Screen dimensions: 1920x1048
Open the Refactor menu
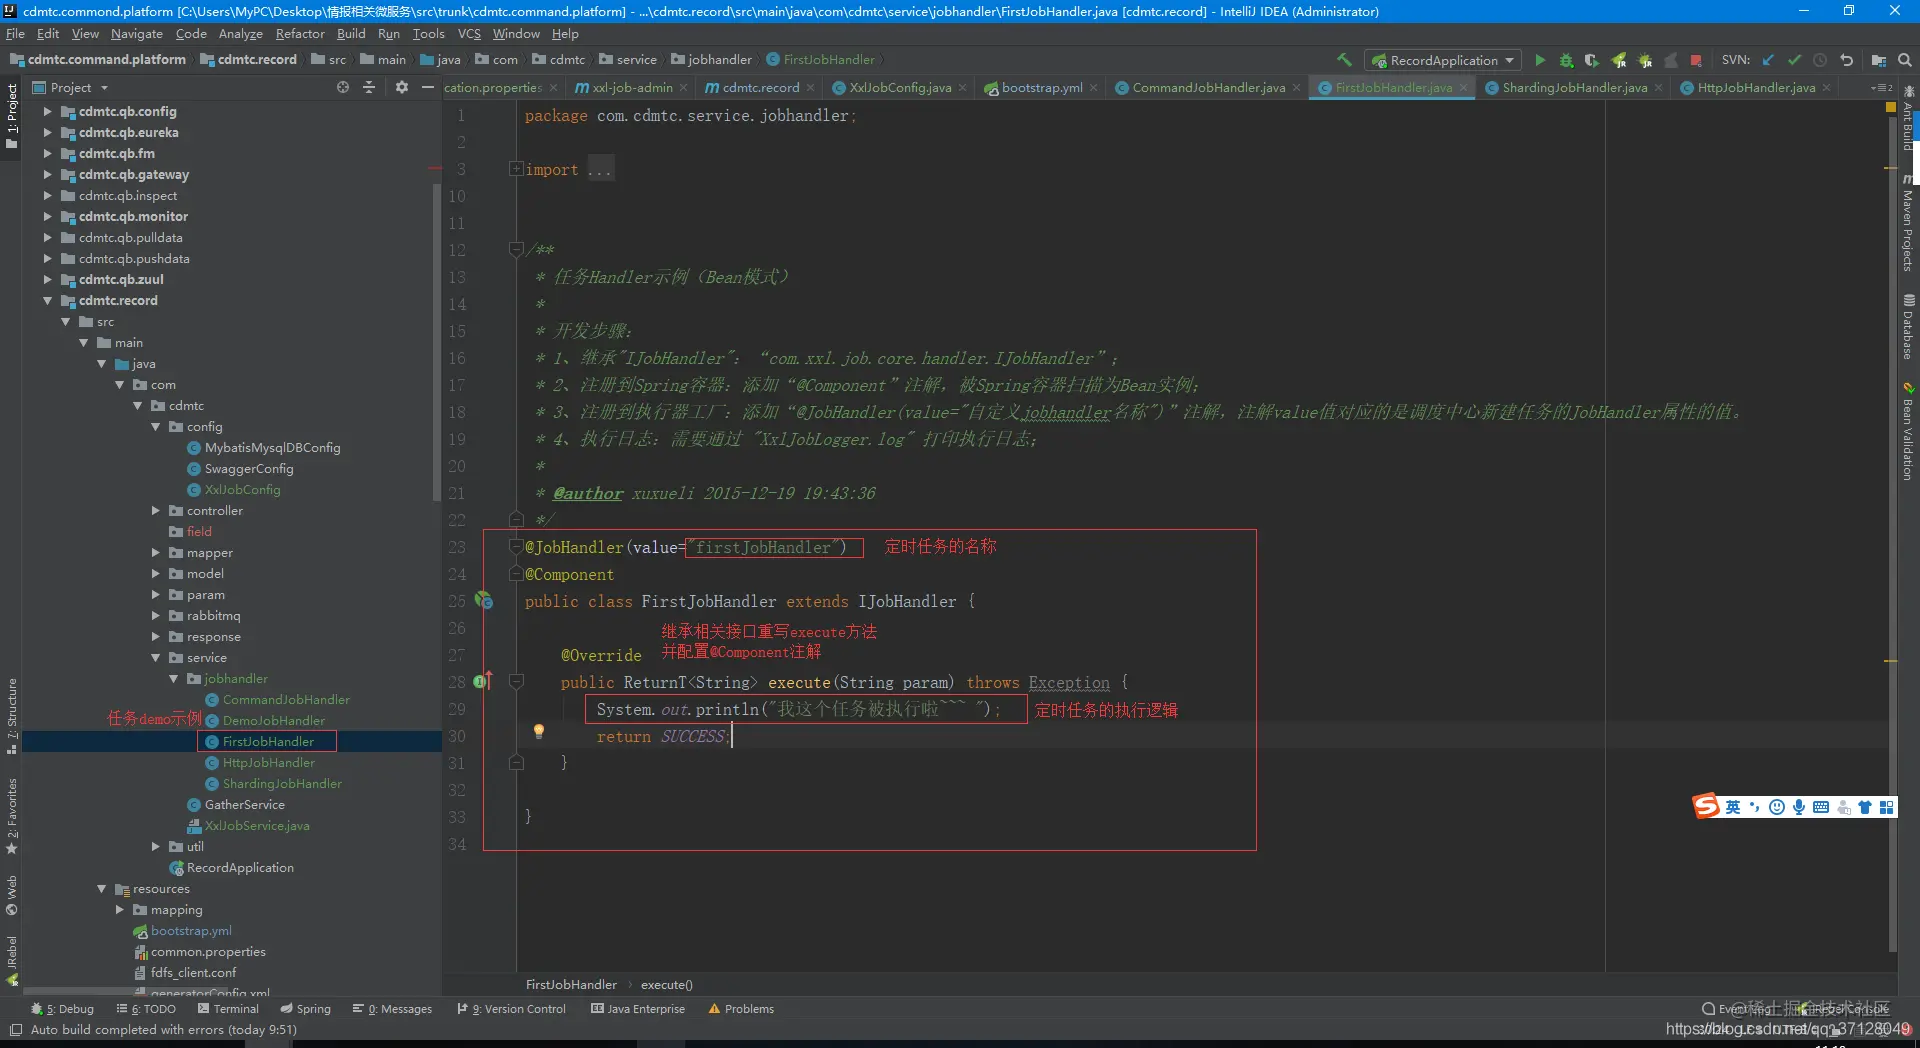point(300,34)
